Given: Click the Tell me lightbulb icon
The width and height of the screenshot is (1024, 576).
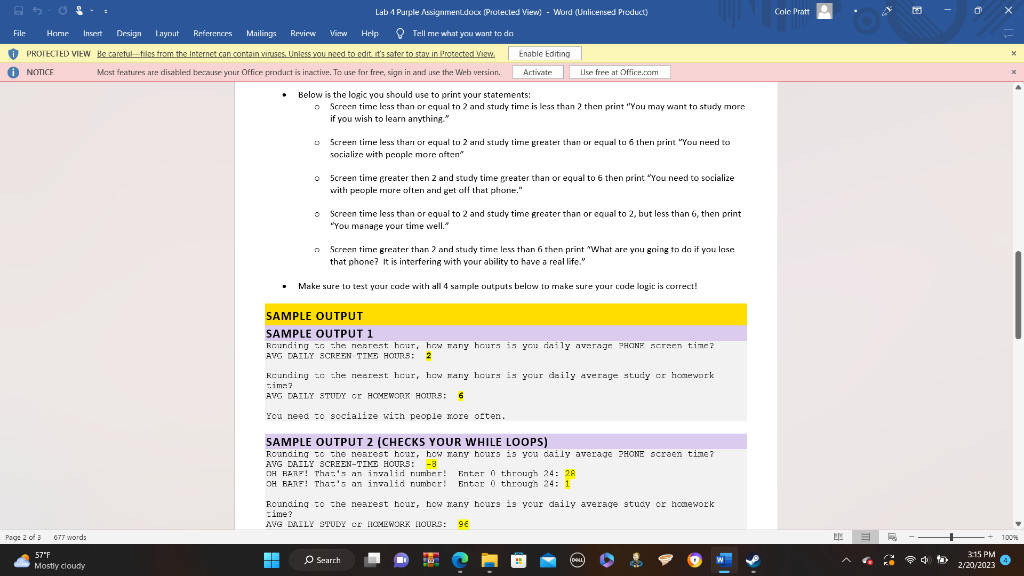Looking at the screenshot, I should 400,33.
